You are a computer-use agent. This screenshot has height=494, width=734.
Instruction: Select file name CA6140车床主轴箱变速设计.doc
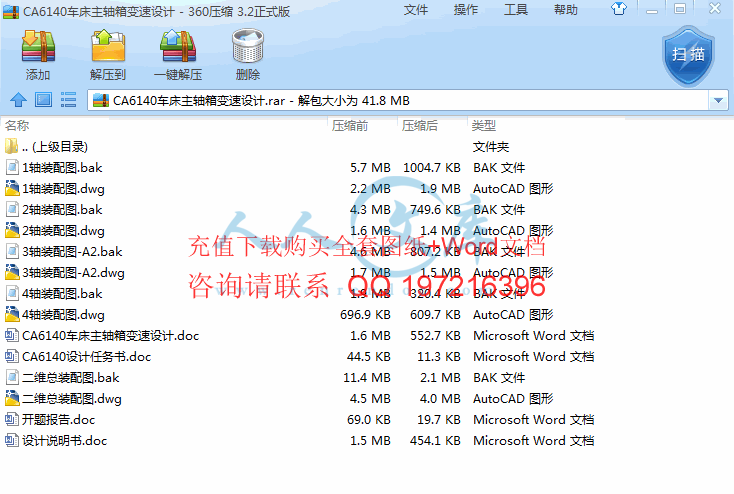(x=110, y=336)
